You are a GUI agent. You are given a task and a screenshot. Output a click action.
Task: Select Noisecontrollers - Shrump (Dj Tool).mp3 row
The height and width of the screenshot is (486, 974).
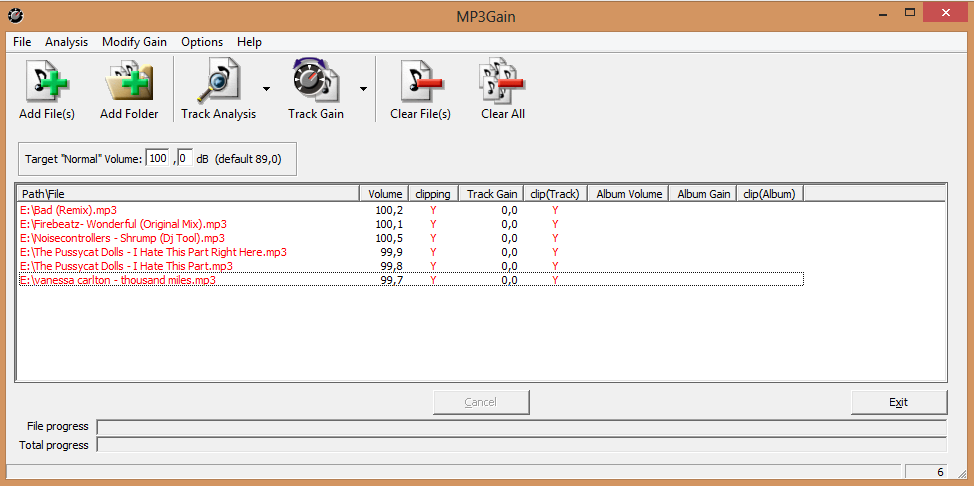coord(411,238)
